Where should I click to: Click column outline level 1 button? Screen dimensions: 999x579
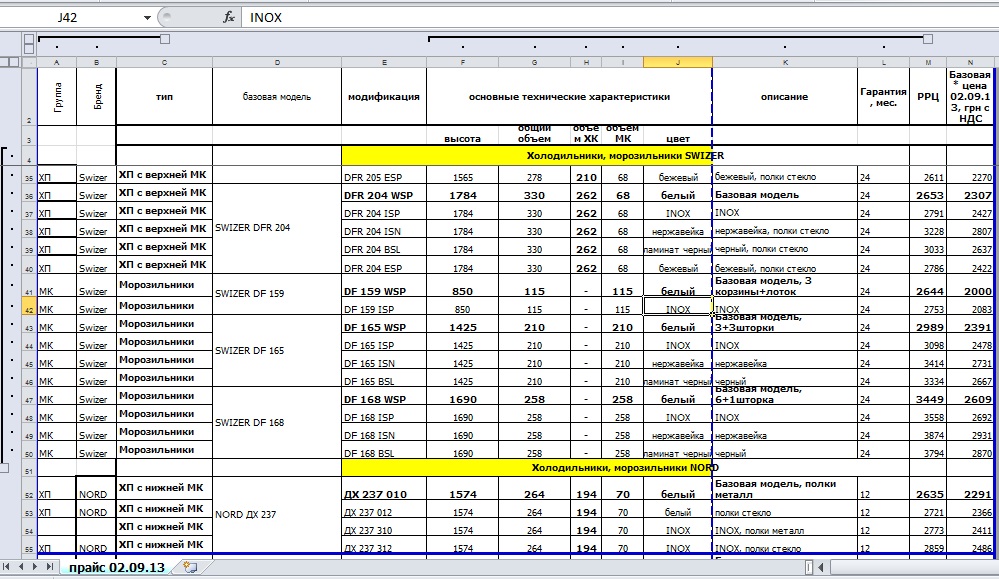click(x=29, y=39)
